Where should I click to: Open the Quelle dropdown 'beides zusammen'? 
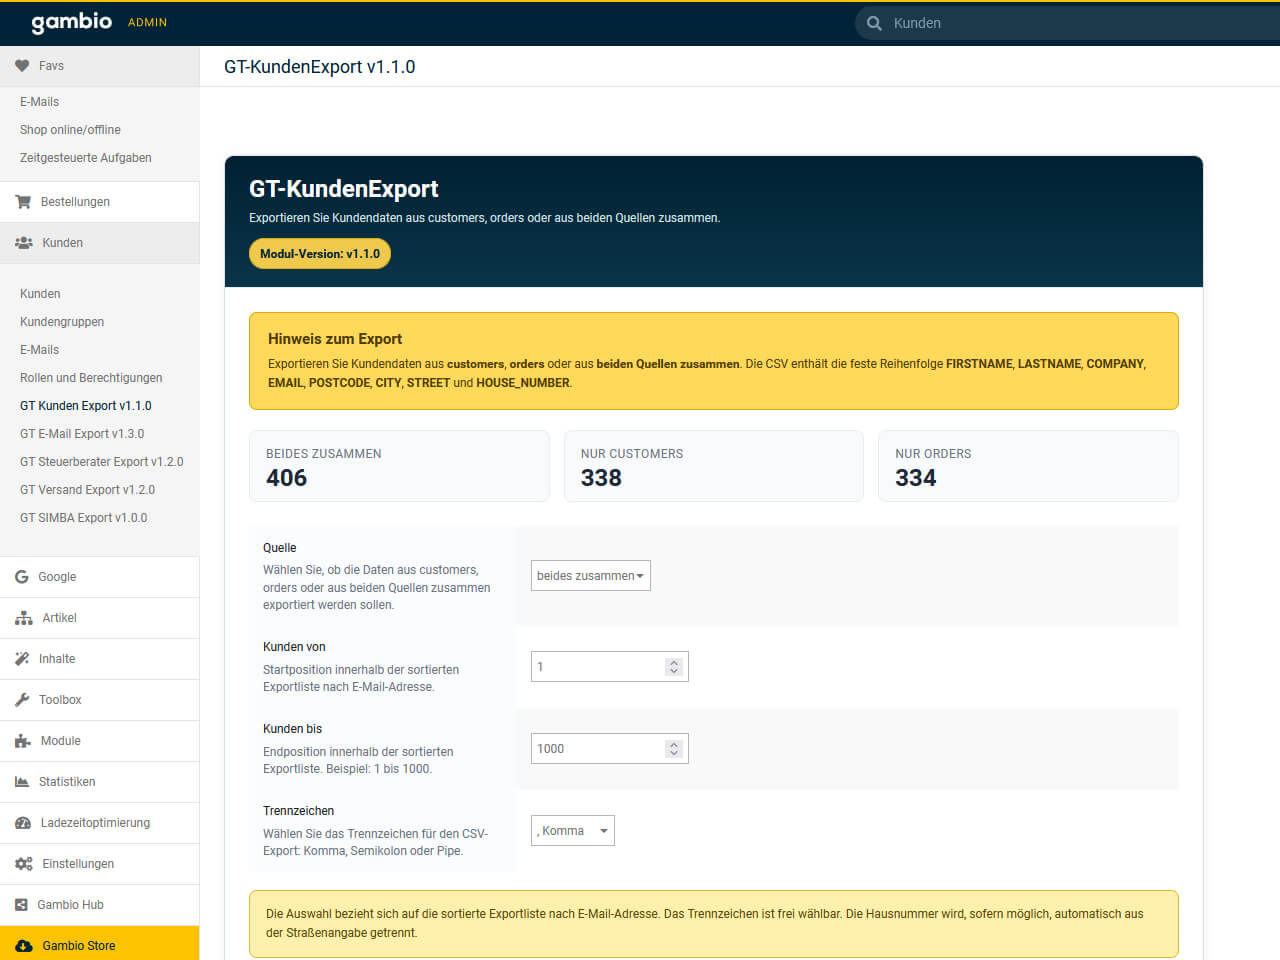pyautogui.click(x=590, y=576)
